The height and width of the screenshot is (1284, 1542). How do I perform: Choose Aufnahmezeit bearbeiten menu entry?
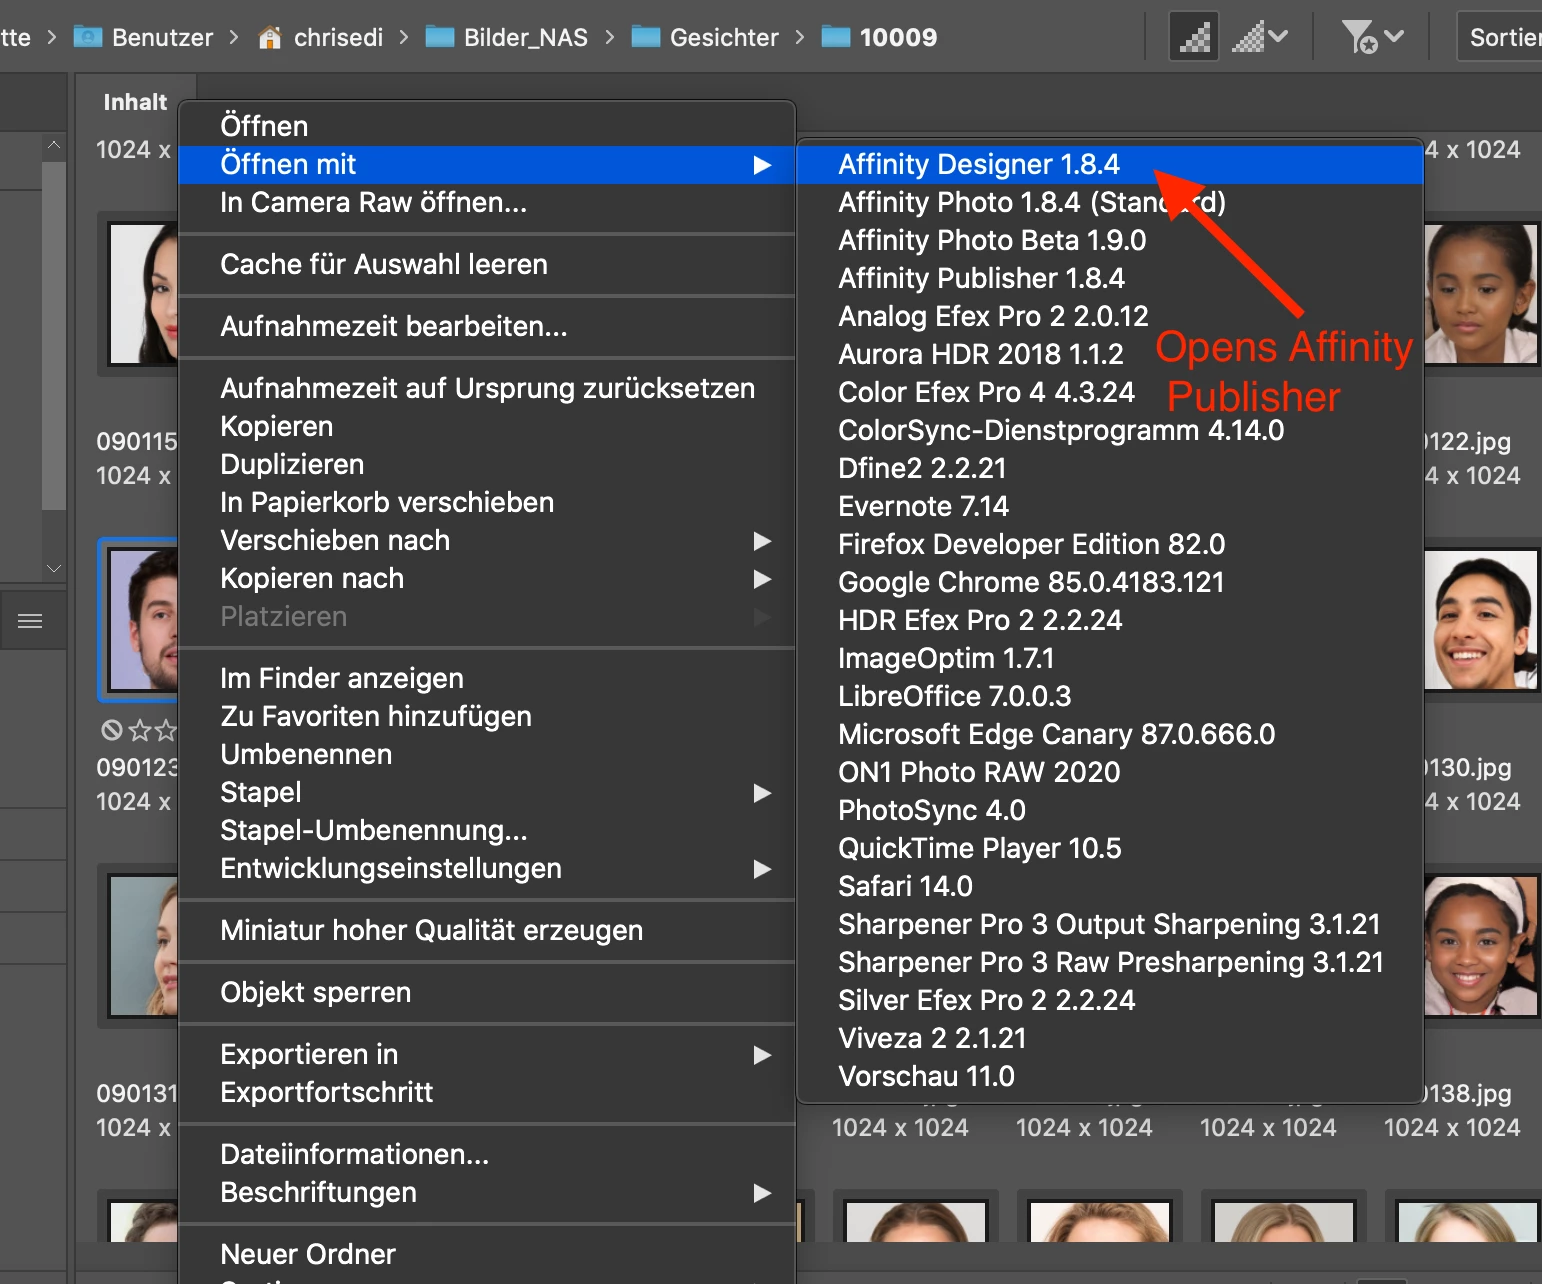487,326
